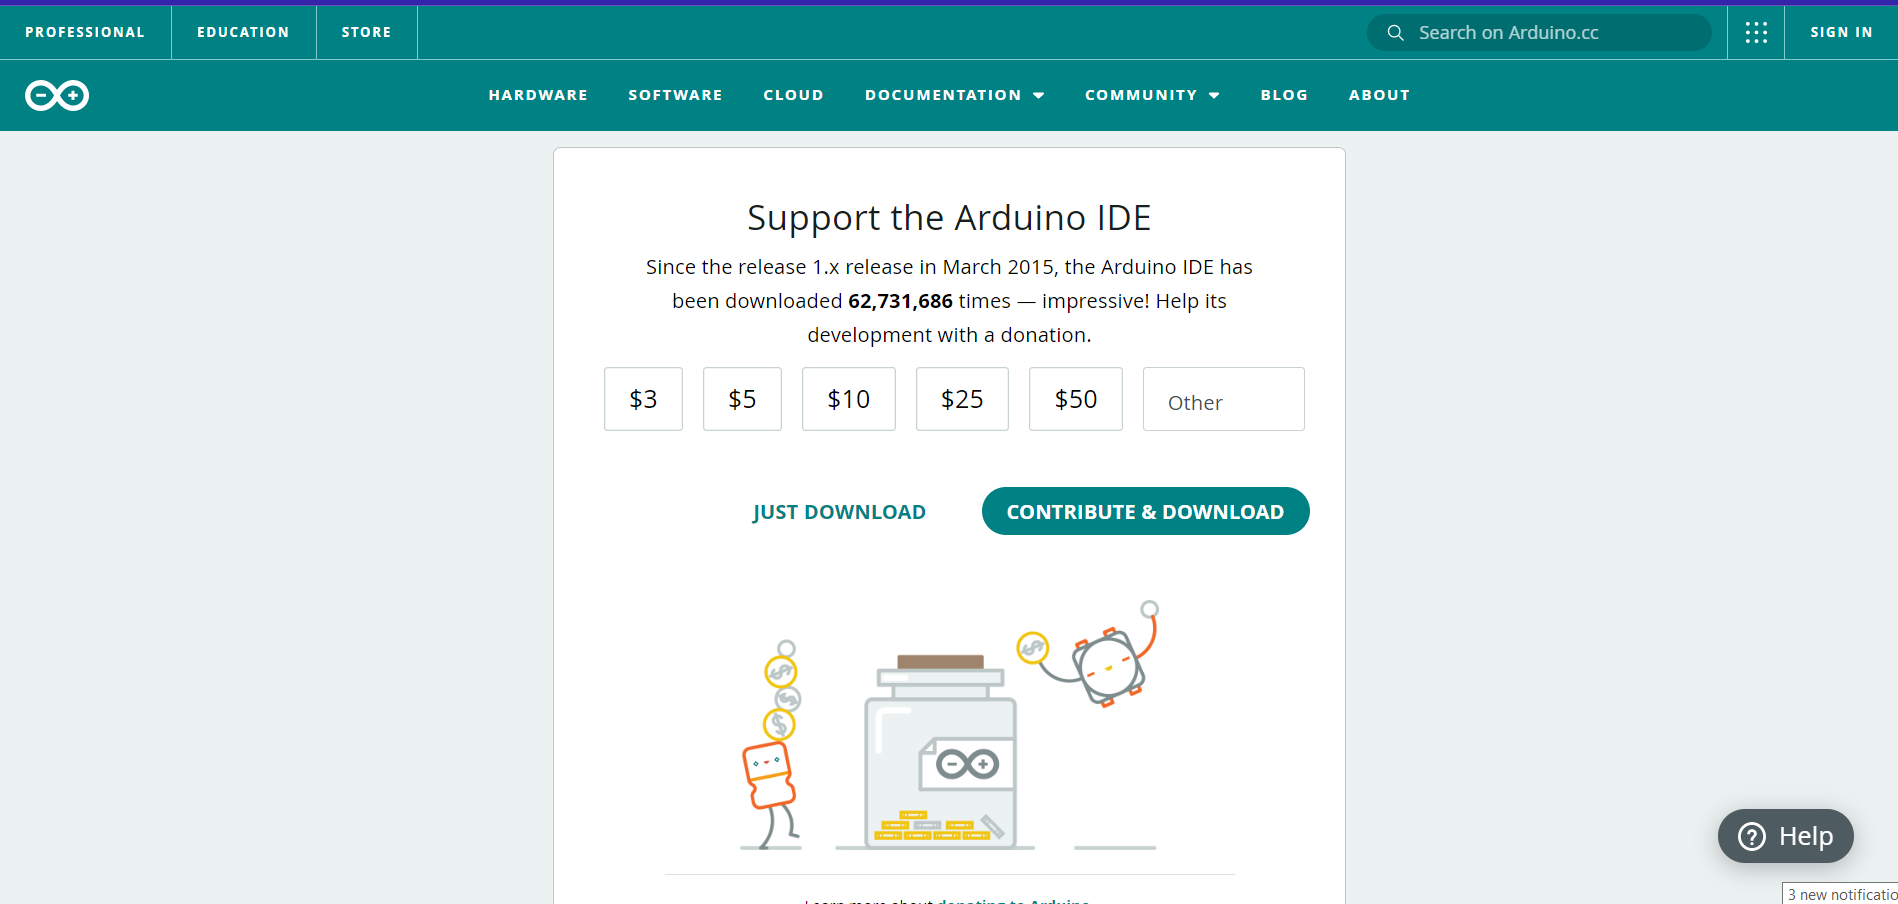Open the app launcher grid icon

(x=1756, y=32)
